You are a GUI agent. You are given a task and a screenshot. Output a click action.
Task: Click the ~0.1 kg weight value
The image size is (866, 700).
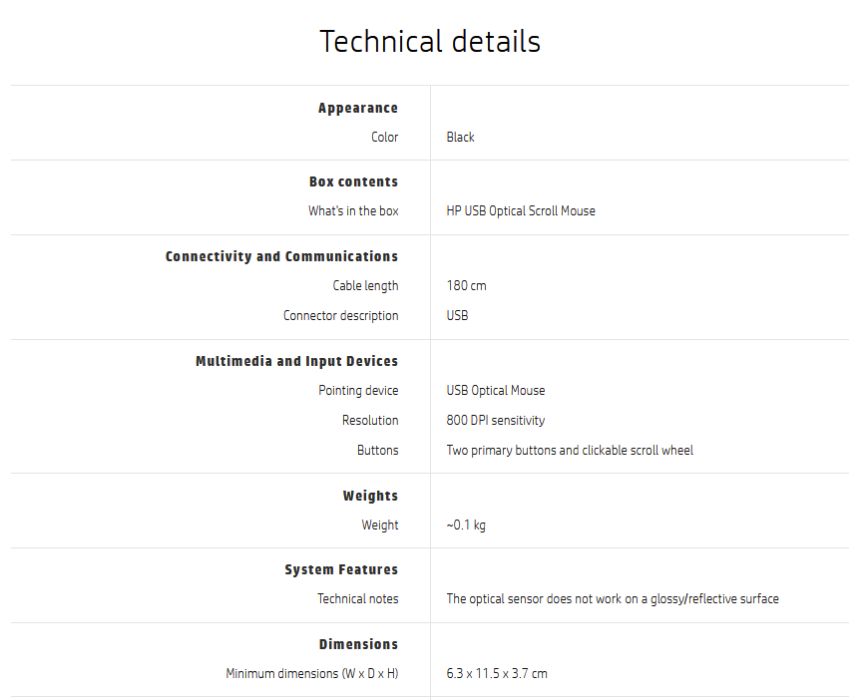click(x=466, y=525)
